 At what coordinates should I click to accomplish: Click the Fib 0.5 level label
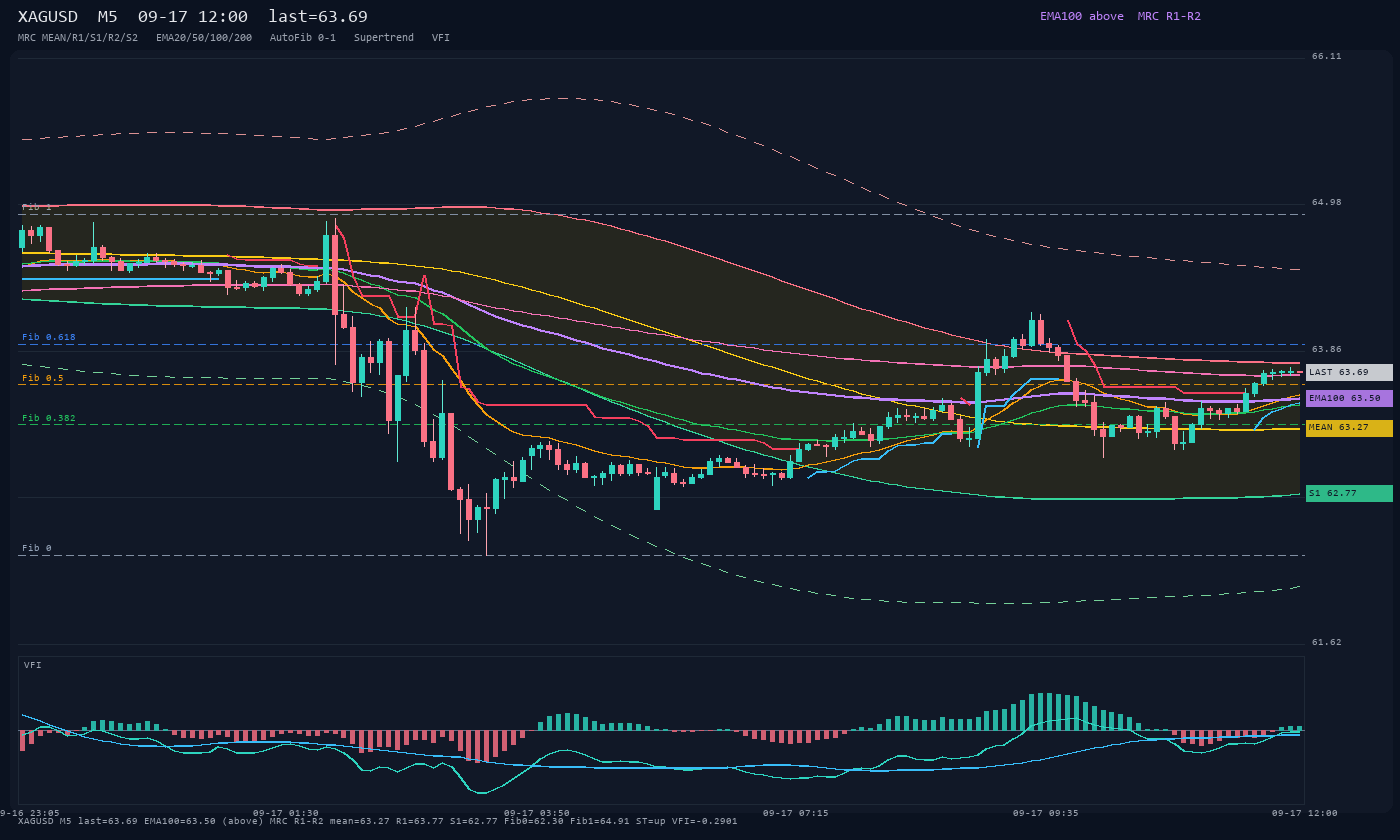click(x=43, y=378)
